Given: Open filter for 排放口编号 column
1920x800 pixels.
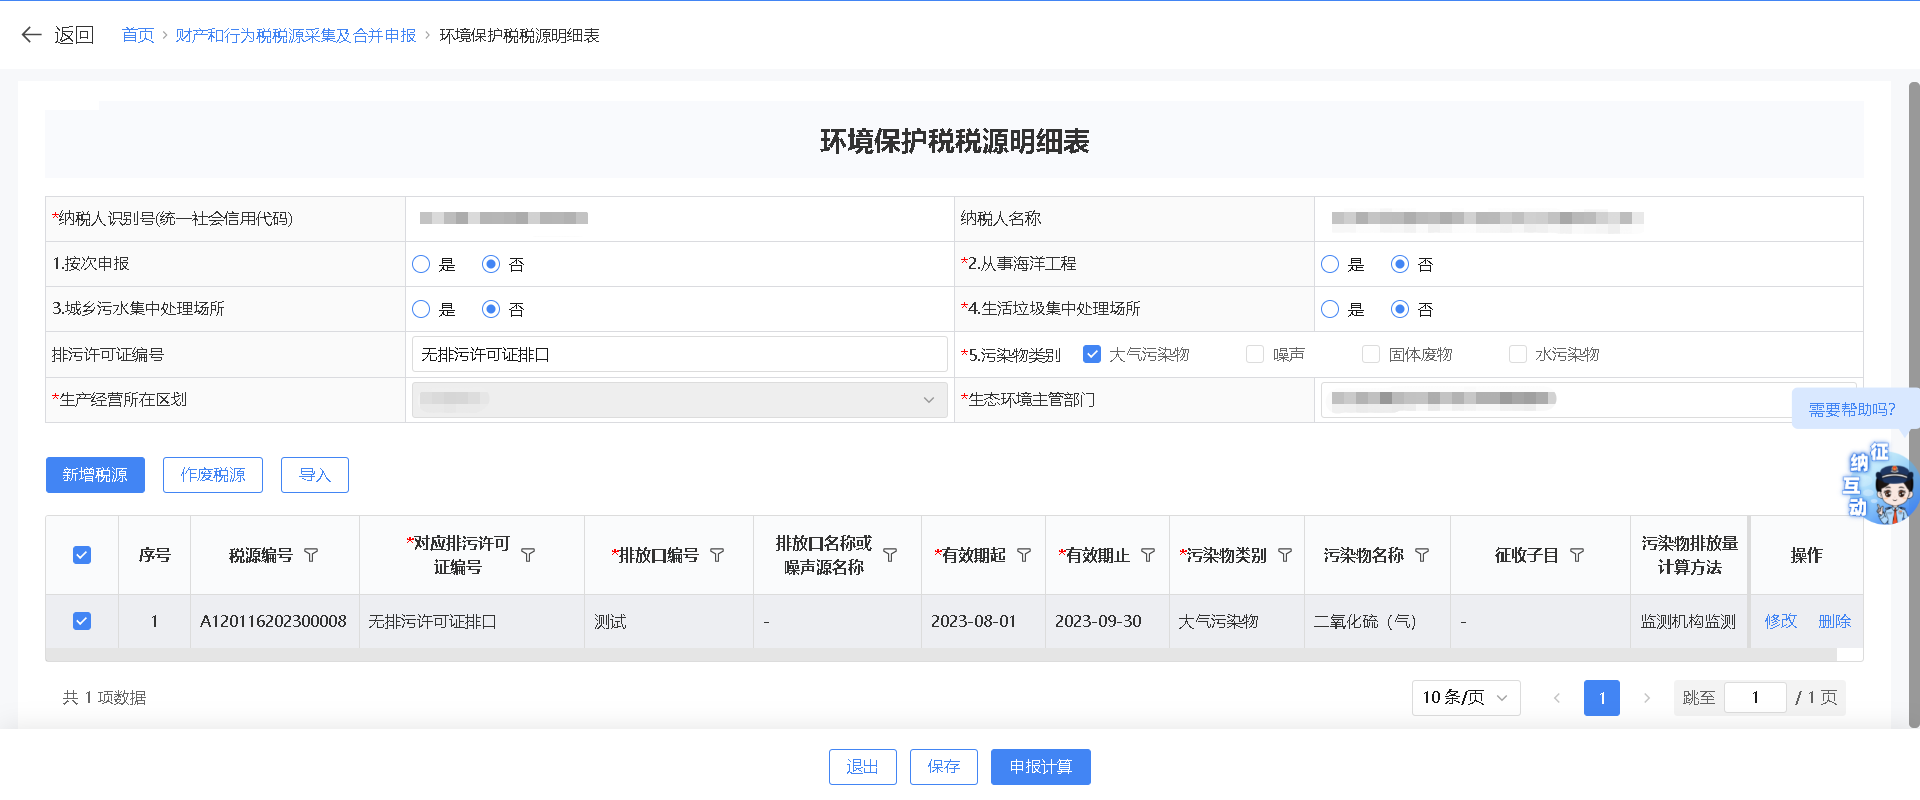Looking at the screenshot, I should pos(717,555).
